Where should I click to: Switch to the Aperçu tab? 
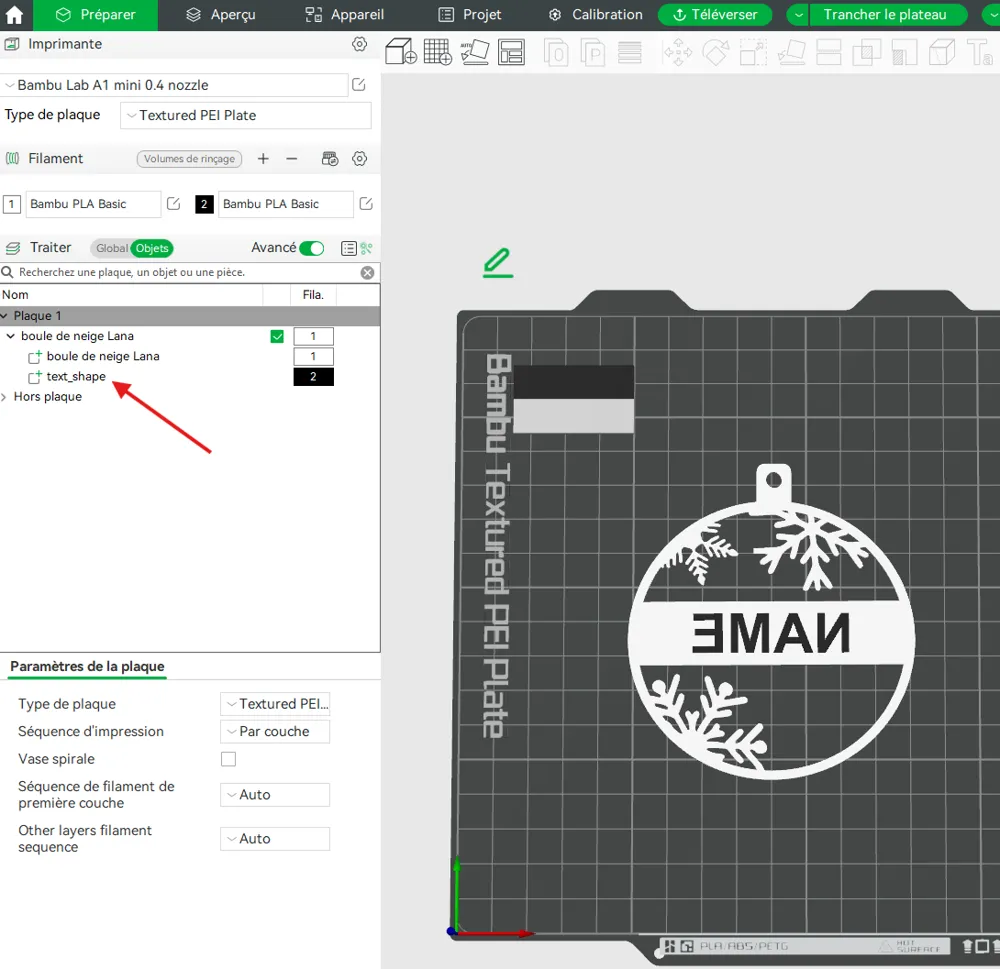[221, 15]
